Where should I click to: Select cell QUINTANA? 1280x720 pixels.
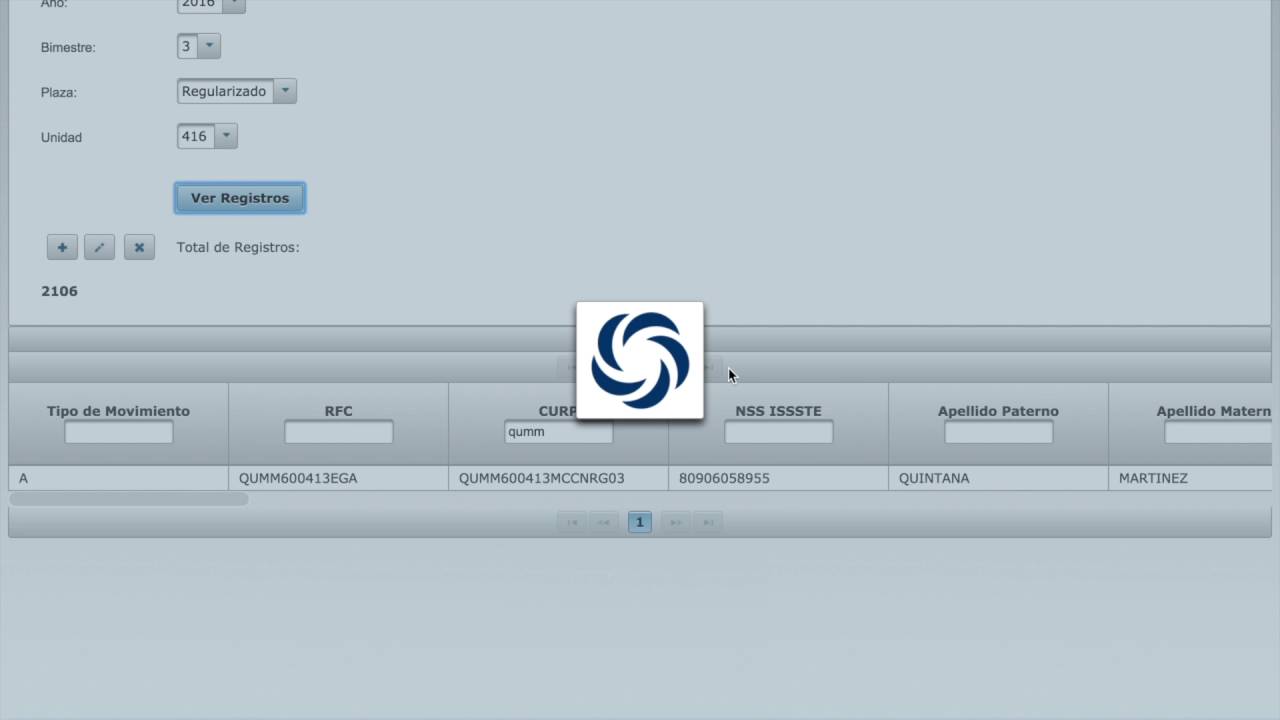click(934, 478)
